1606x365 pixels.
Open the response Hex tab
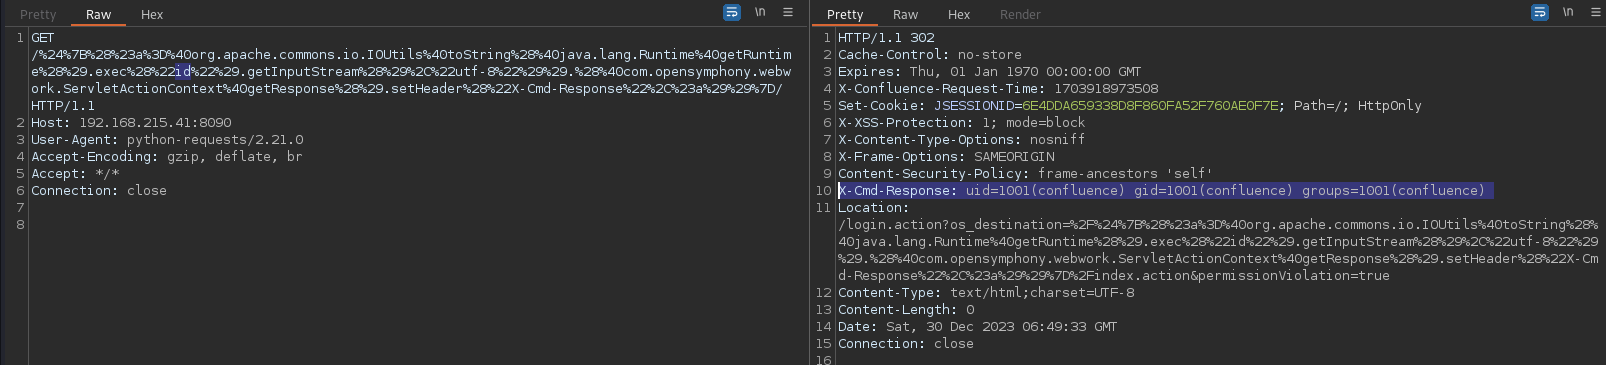pos(959,14)
